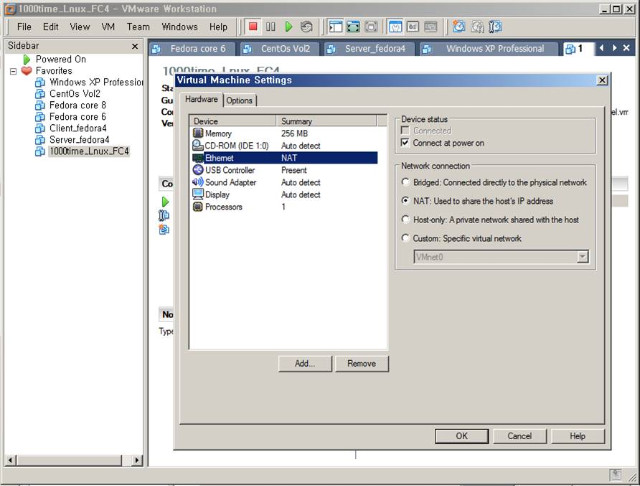This screenshot has width=640, height=486.
Task: Click the CD-ROM device icon
Action: [198, 146]
